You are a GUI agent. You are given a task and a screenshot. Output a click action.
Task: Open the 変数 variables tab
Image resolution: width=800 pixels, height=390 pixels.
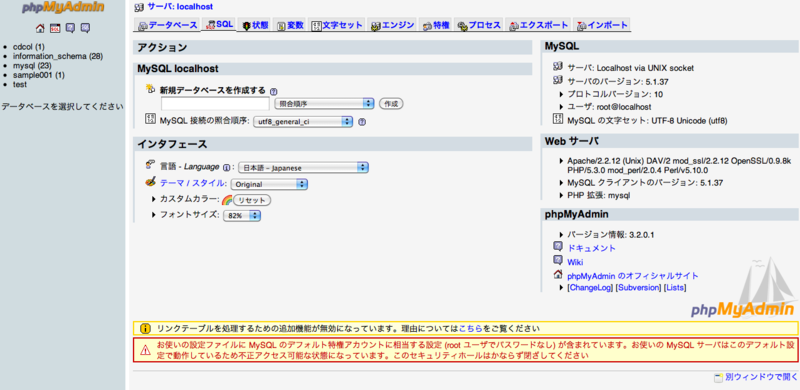click(x=290, y=25)
